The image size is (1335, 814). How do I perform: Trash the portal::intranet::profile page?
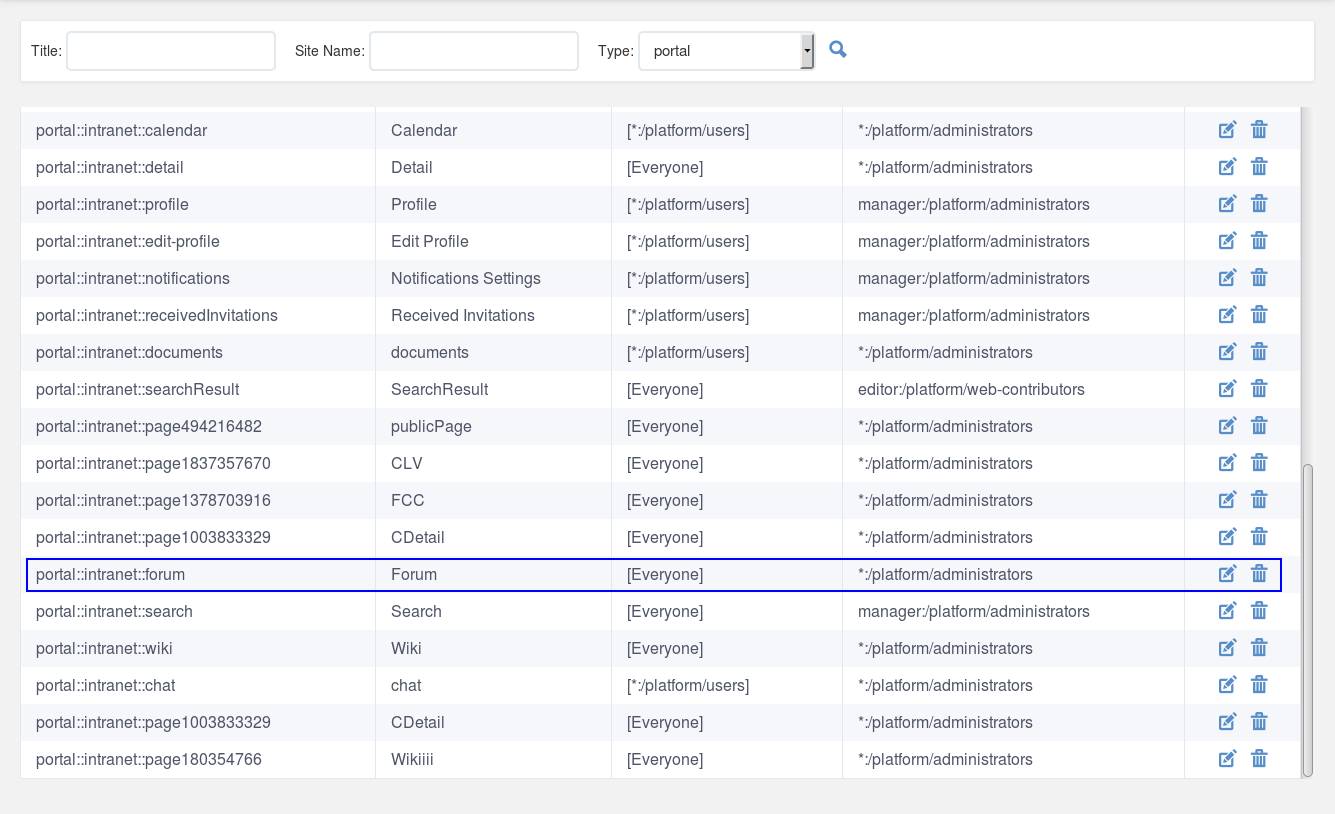point(1259,204)
